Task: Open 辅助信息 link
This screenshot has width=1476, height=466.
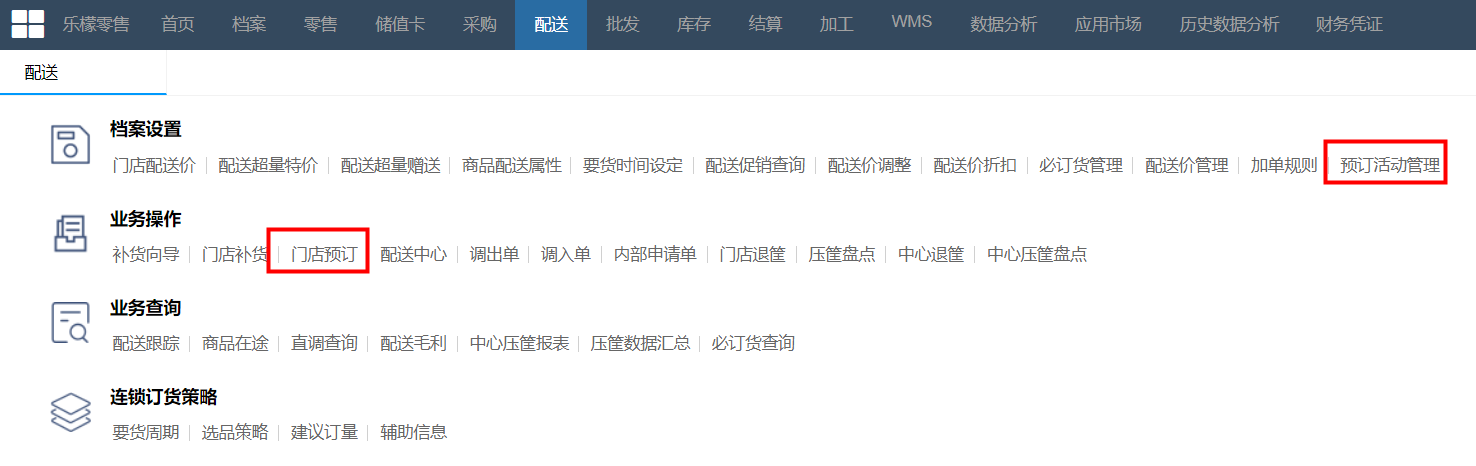Action: pyautogui.click(x=413, y=433)
